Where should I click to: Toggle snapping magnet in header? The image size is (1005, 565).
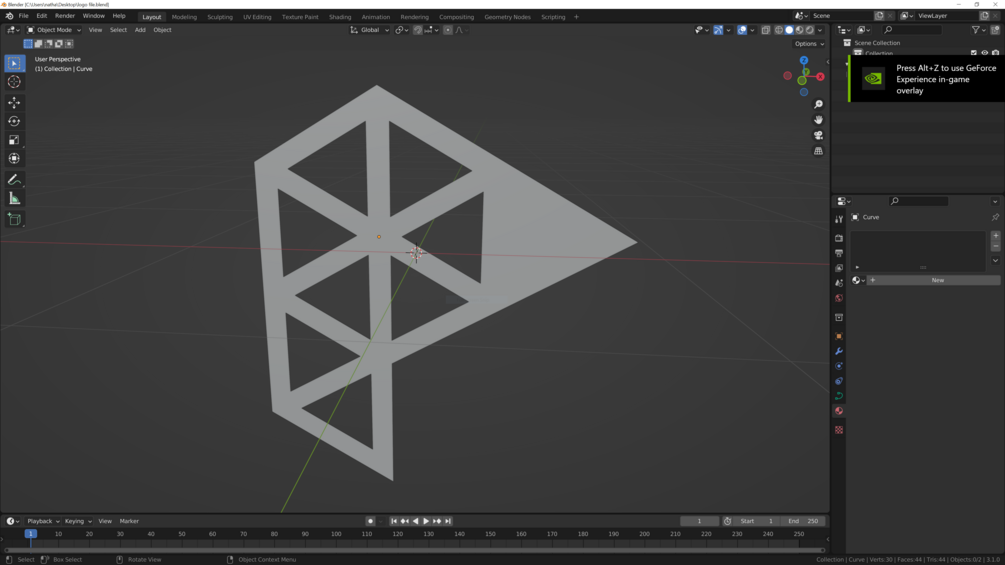pyautogui.click(x=417, y=30)
